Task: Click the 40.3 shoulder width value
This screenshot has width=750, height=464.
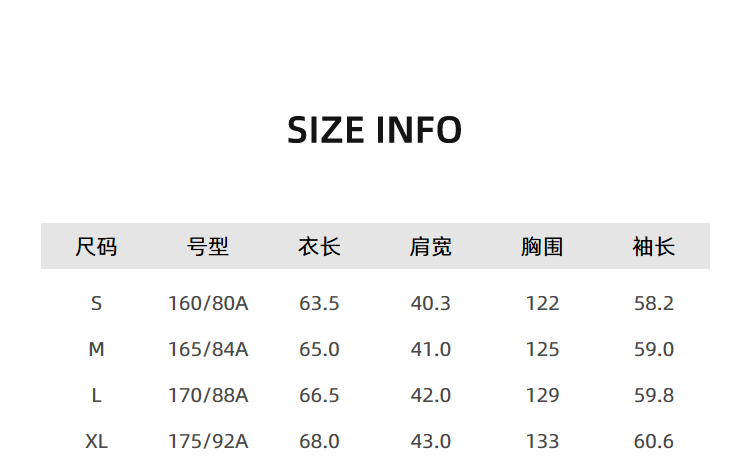Action: pyautogui.click(x=431, y=303)
